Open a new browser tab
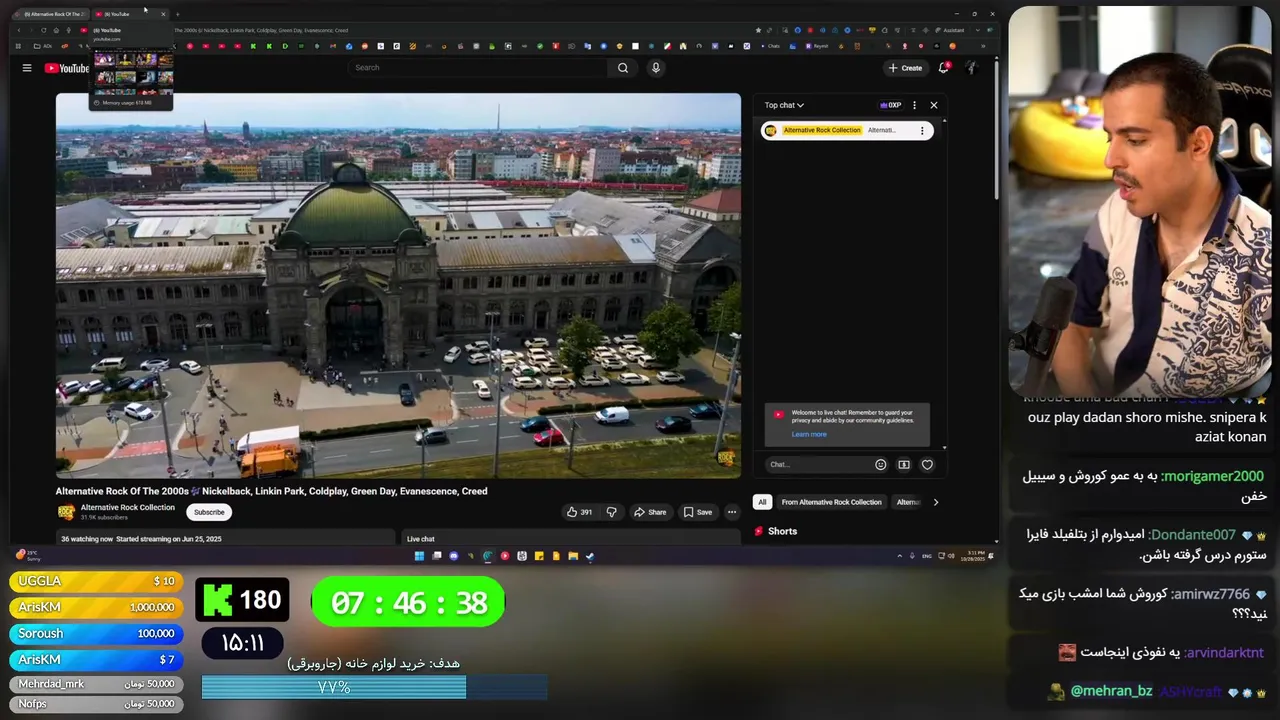This screenshot has height=720, width=1280. click(x=177, y=14)
